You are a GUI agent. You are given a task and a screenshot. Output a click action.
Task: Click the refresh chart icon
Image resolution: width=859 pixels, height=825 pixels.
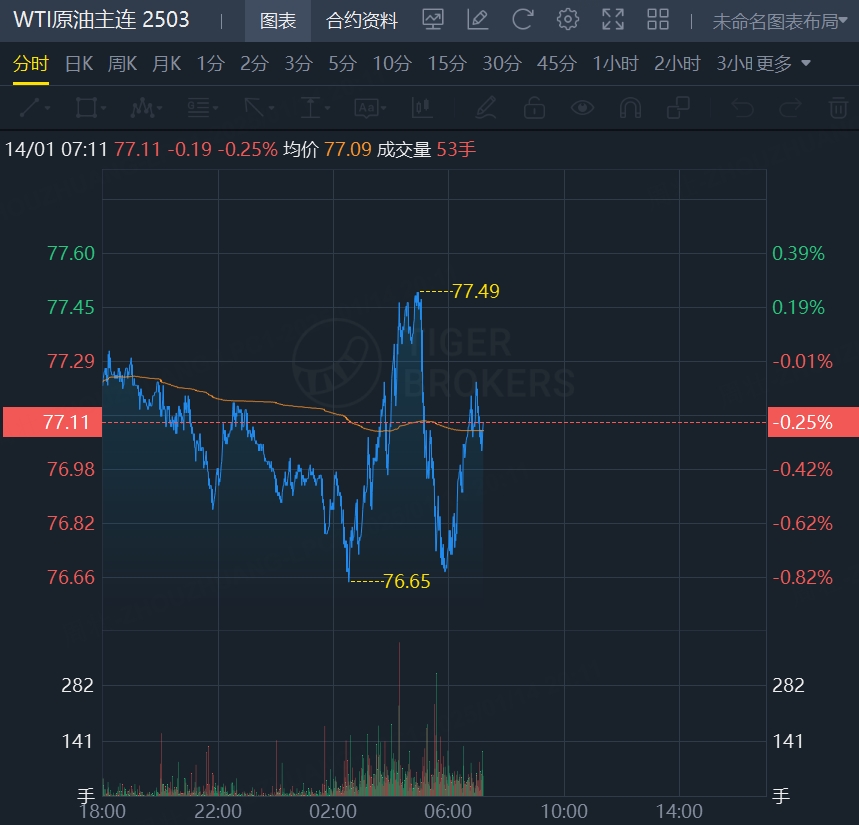[522, 19]
